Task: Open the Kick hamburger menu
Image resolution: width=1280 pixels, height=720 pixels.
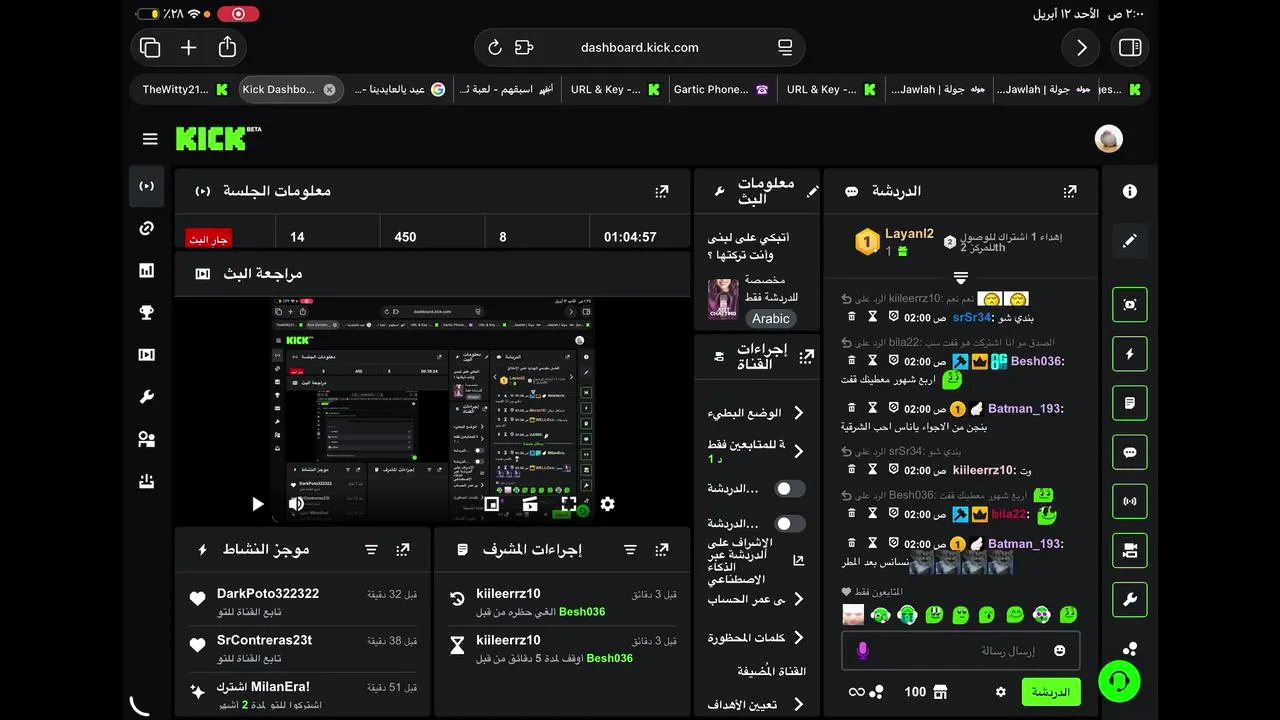Action: pyautogui.click(x=150, y=139)
